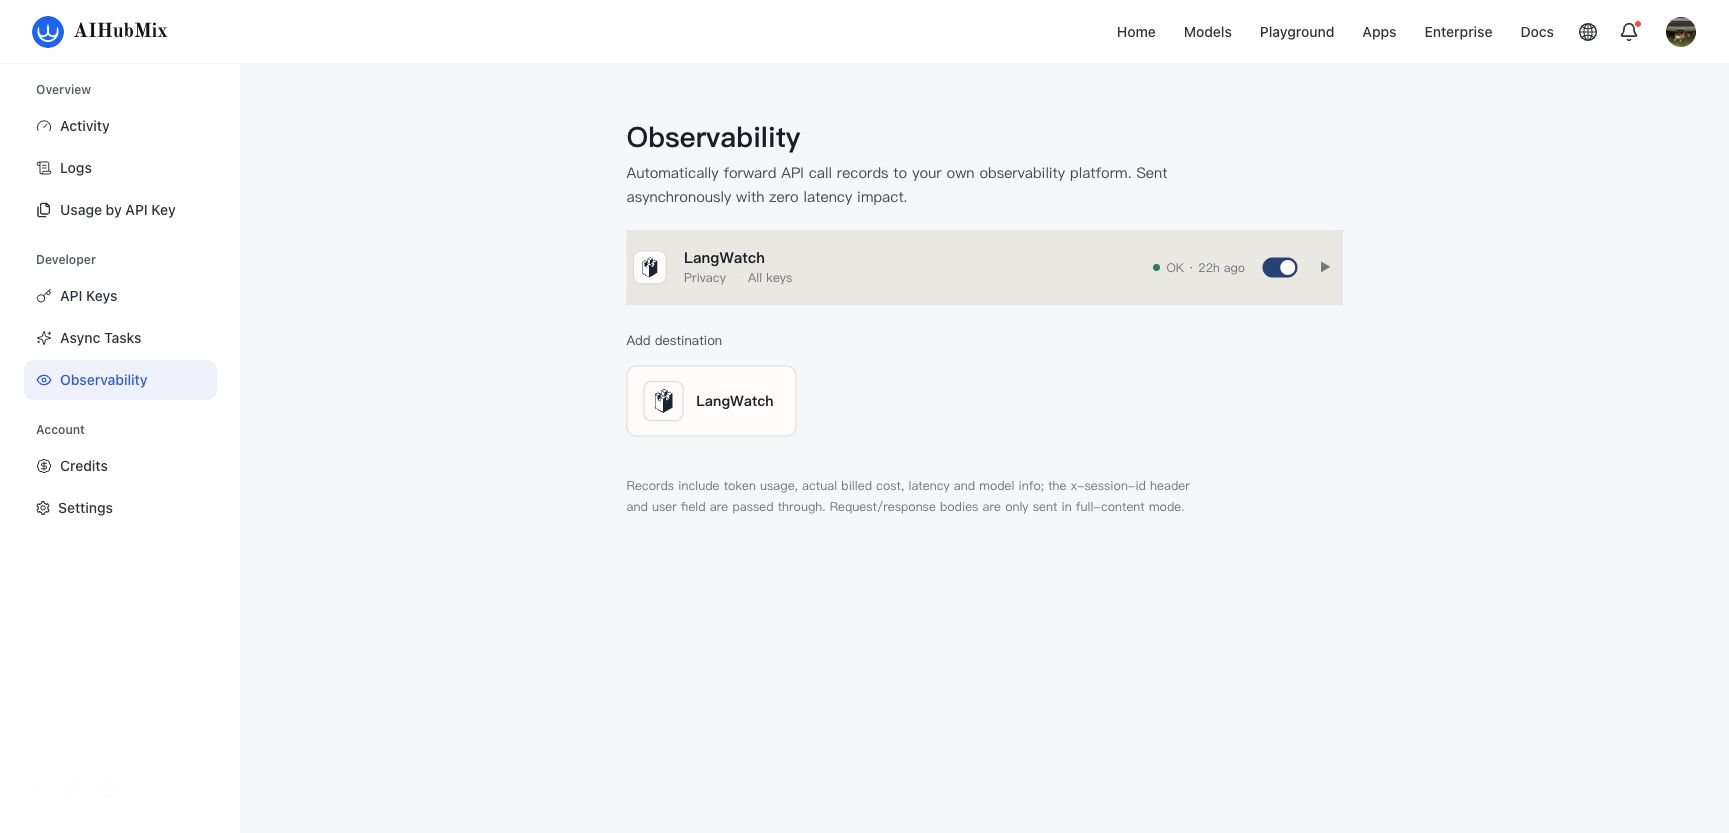Open Credits in the sidebar

pyautogui.click(x=120, y=466)
